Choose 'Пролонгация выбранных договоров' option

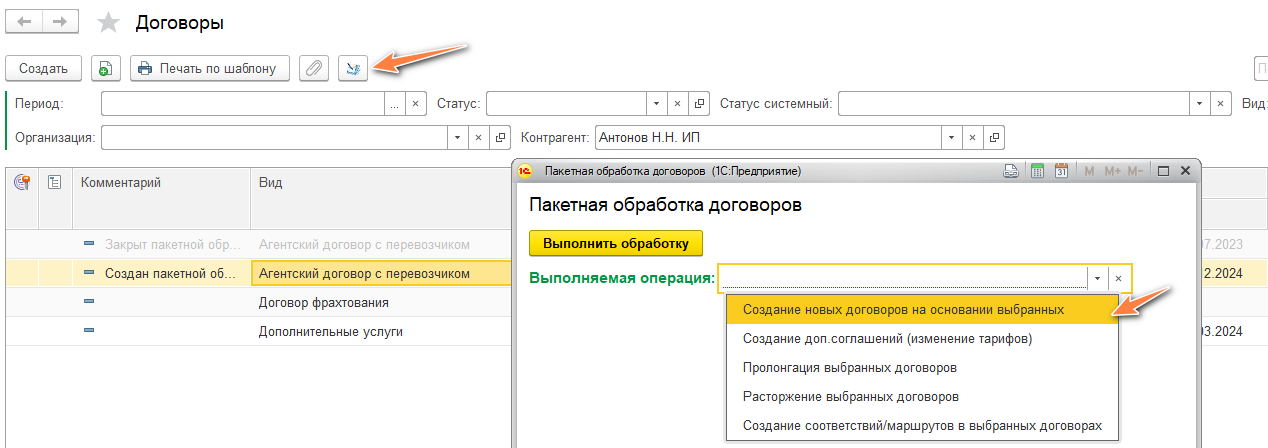[850, 368]
